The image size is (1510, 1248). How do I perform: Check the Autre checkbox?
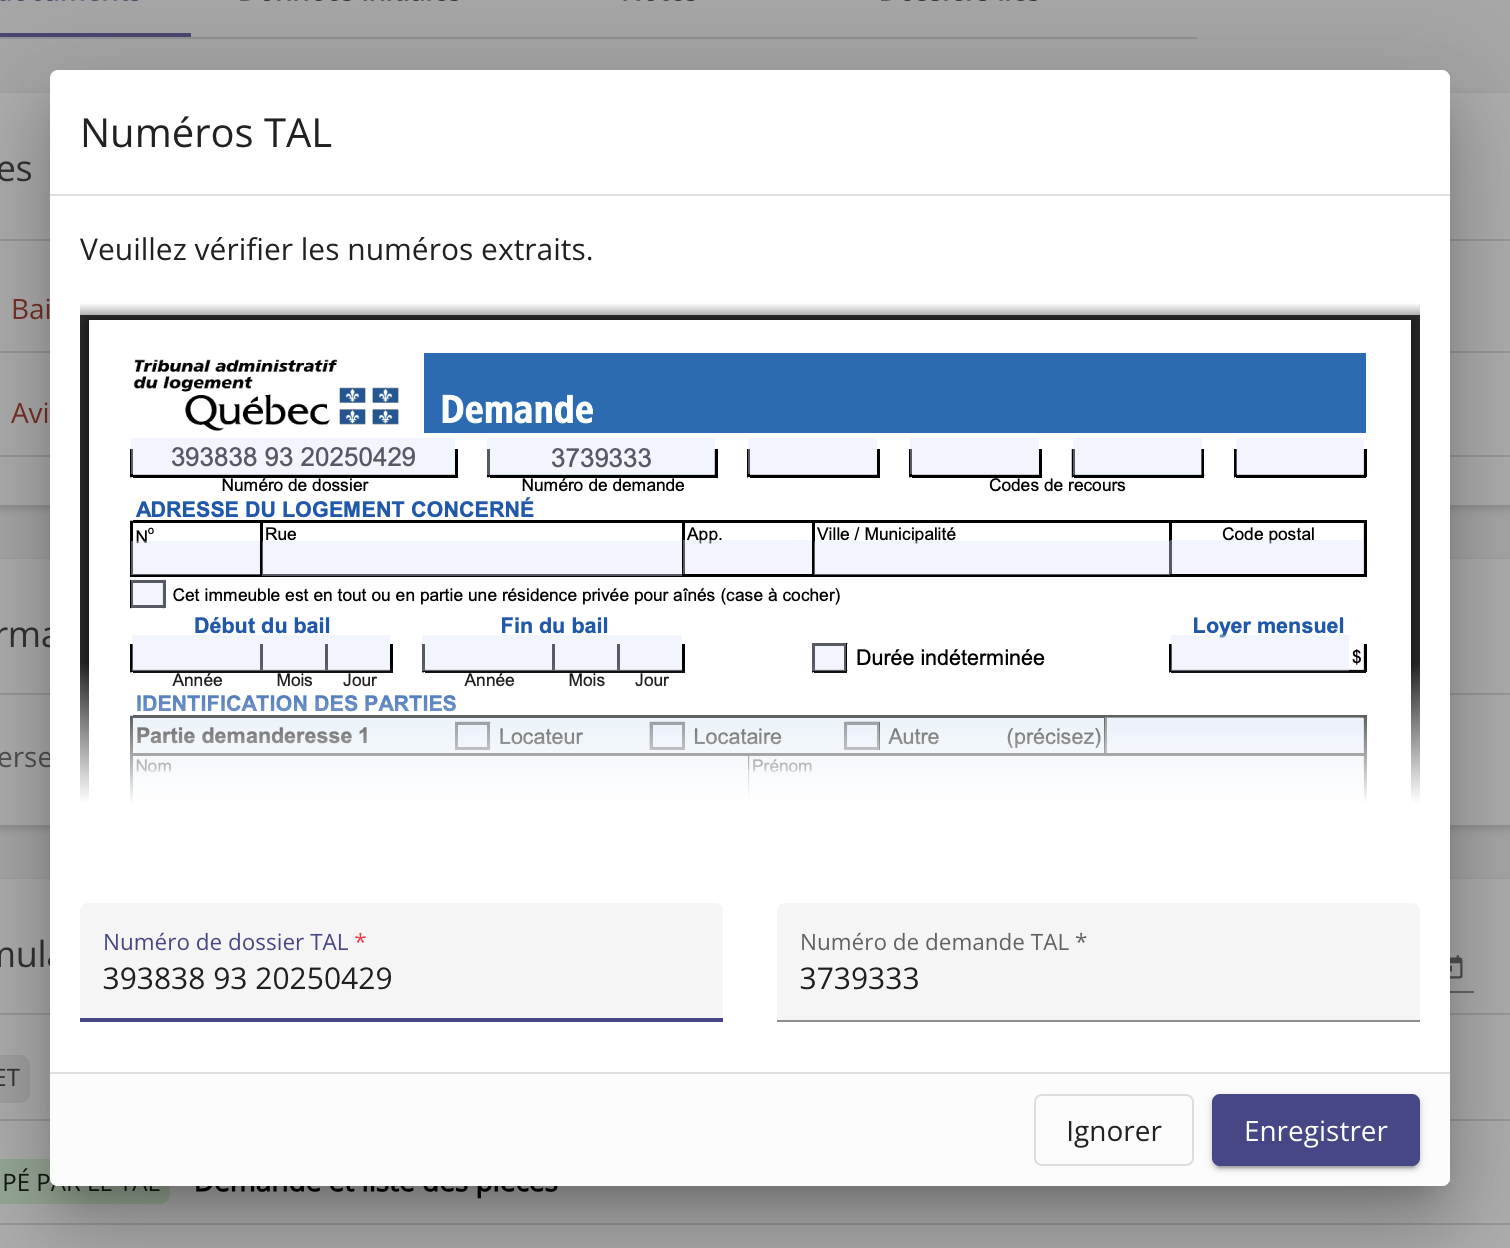861,736
